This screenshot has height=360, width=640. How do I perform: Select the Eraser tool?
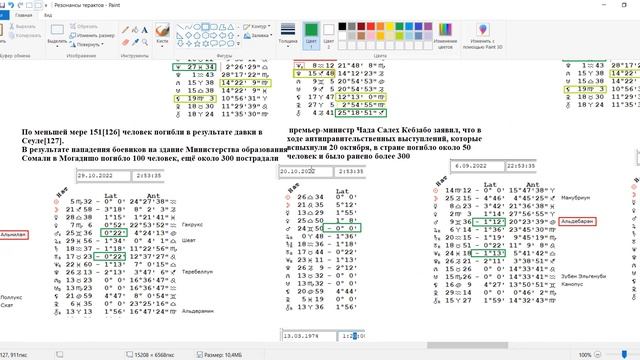(126, 42)
